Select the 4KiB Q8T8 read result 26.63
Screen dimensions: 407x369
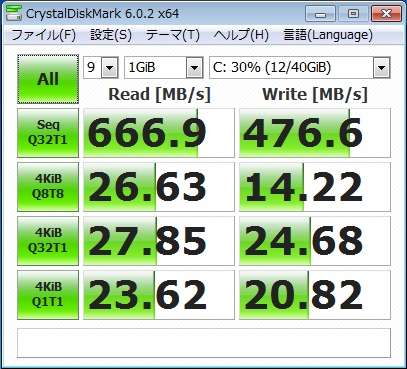159,187
